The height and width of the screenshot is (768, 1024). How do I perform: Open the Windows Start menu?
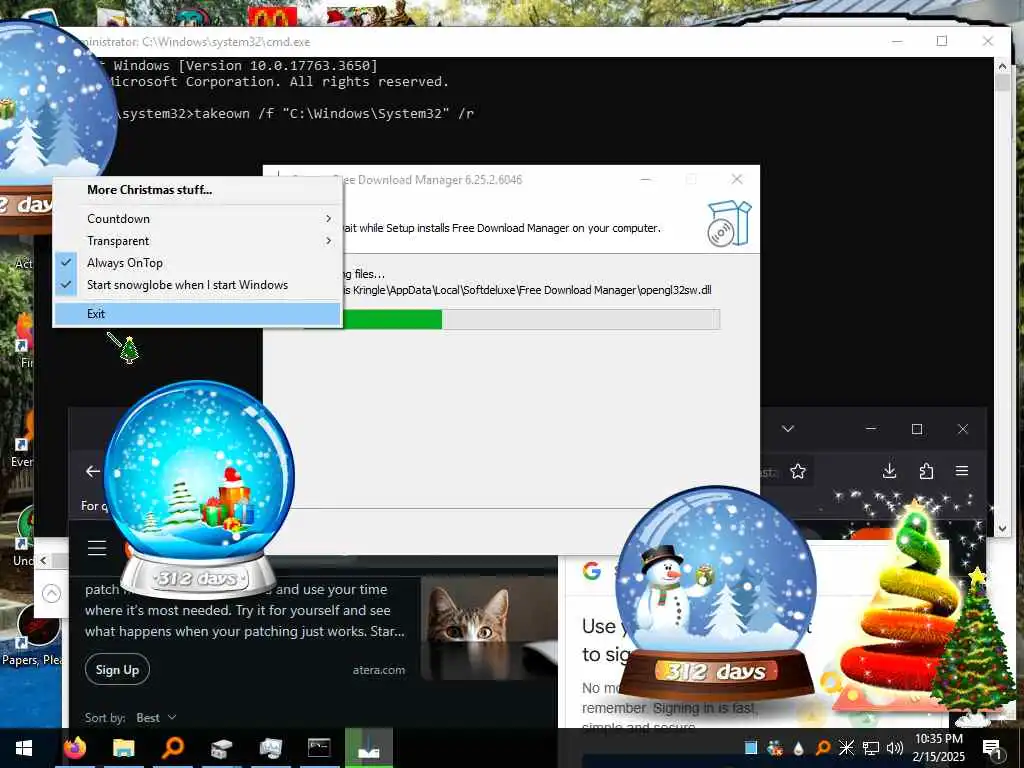point(24,748)
